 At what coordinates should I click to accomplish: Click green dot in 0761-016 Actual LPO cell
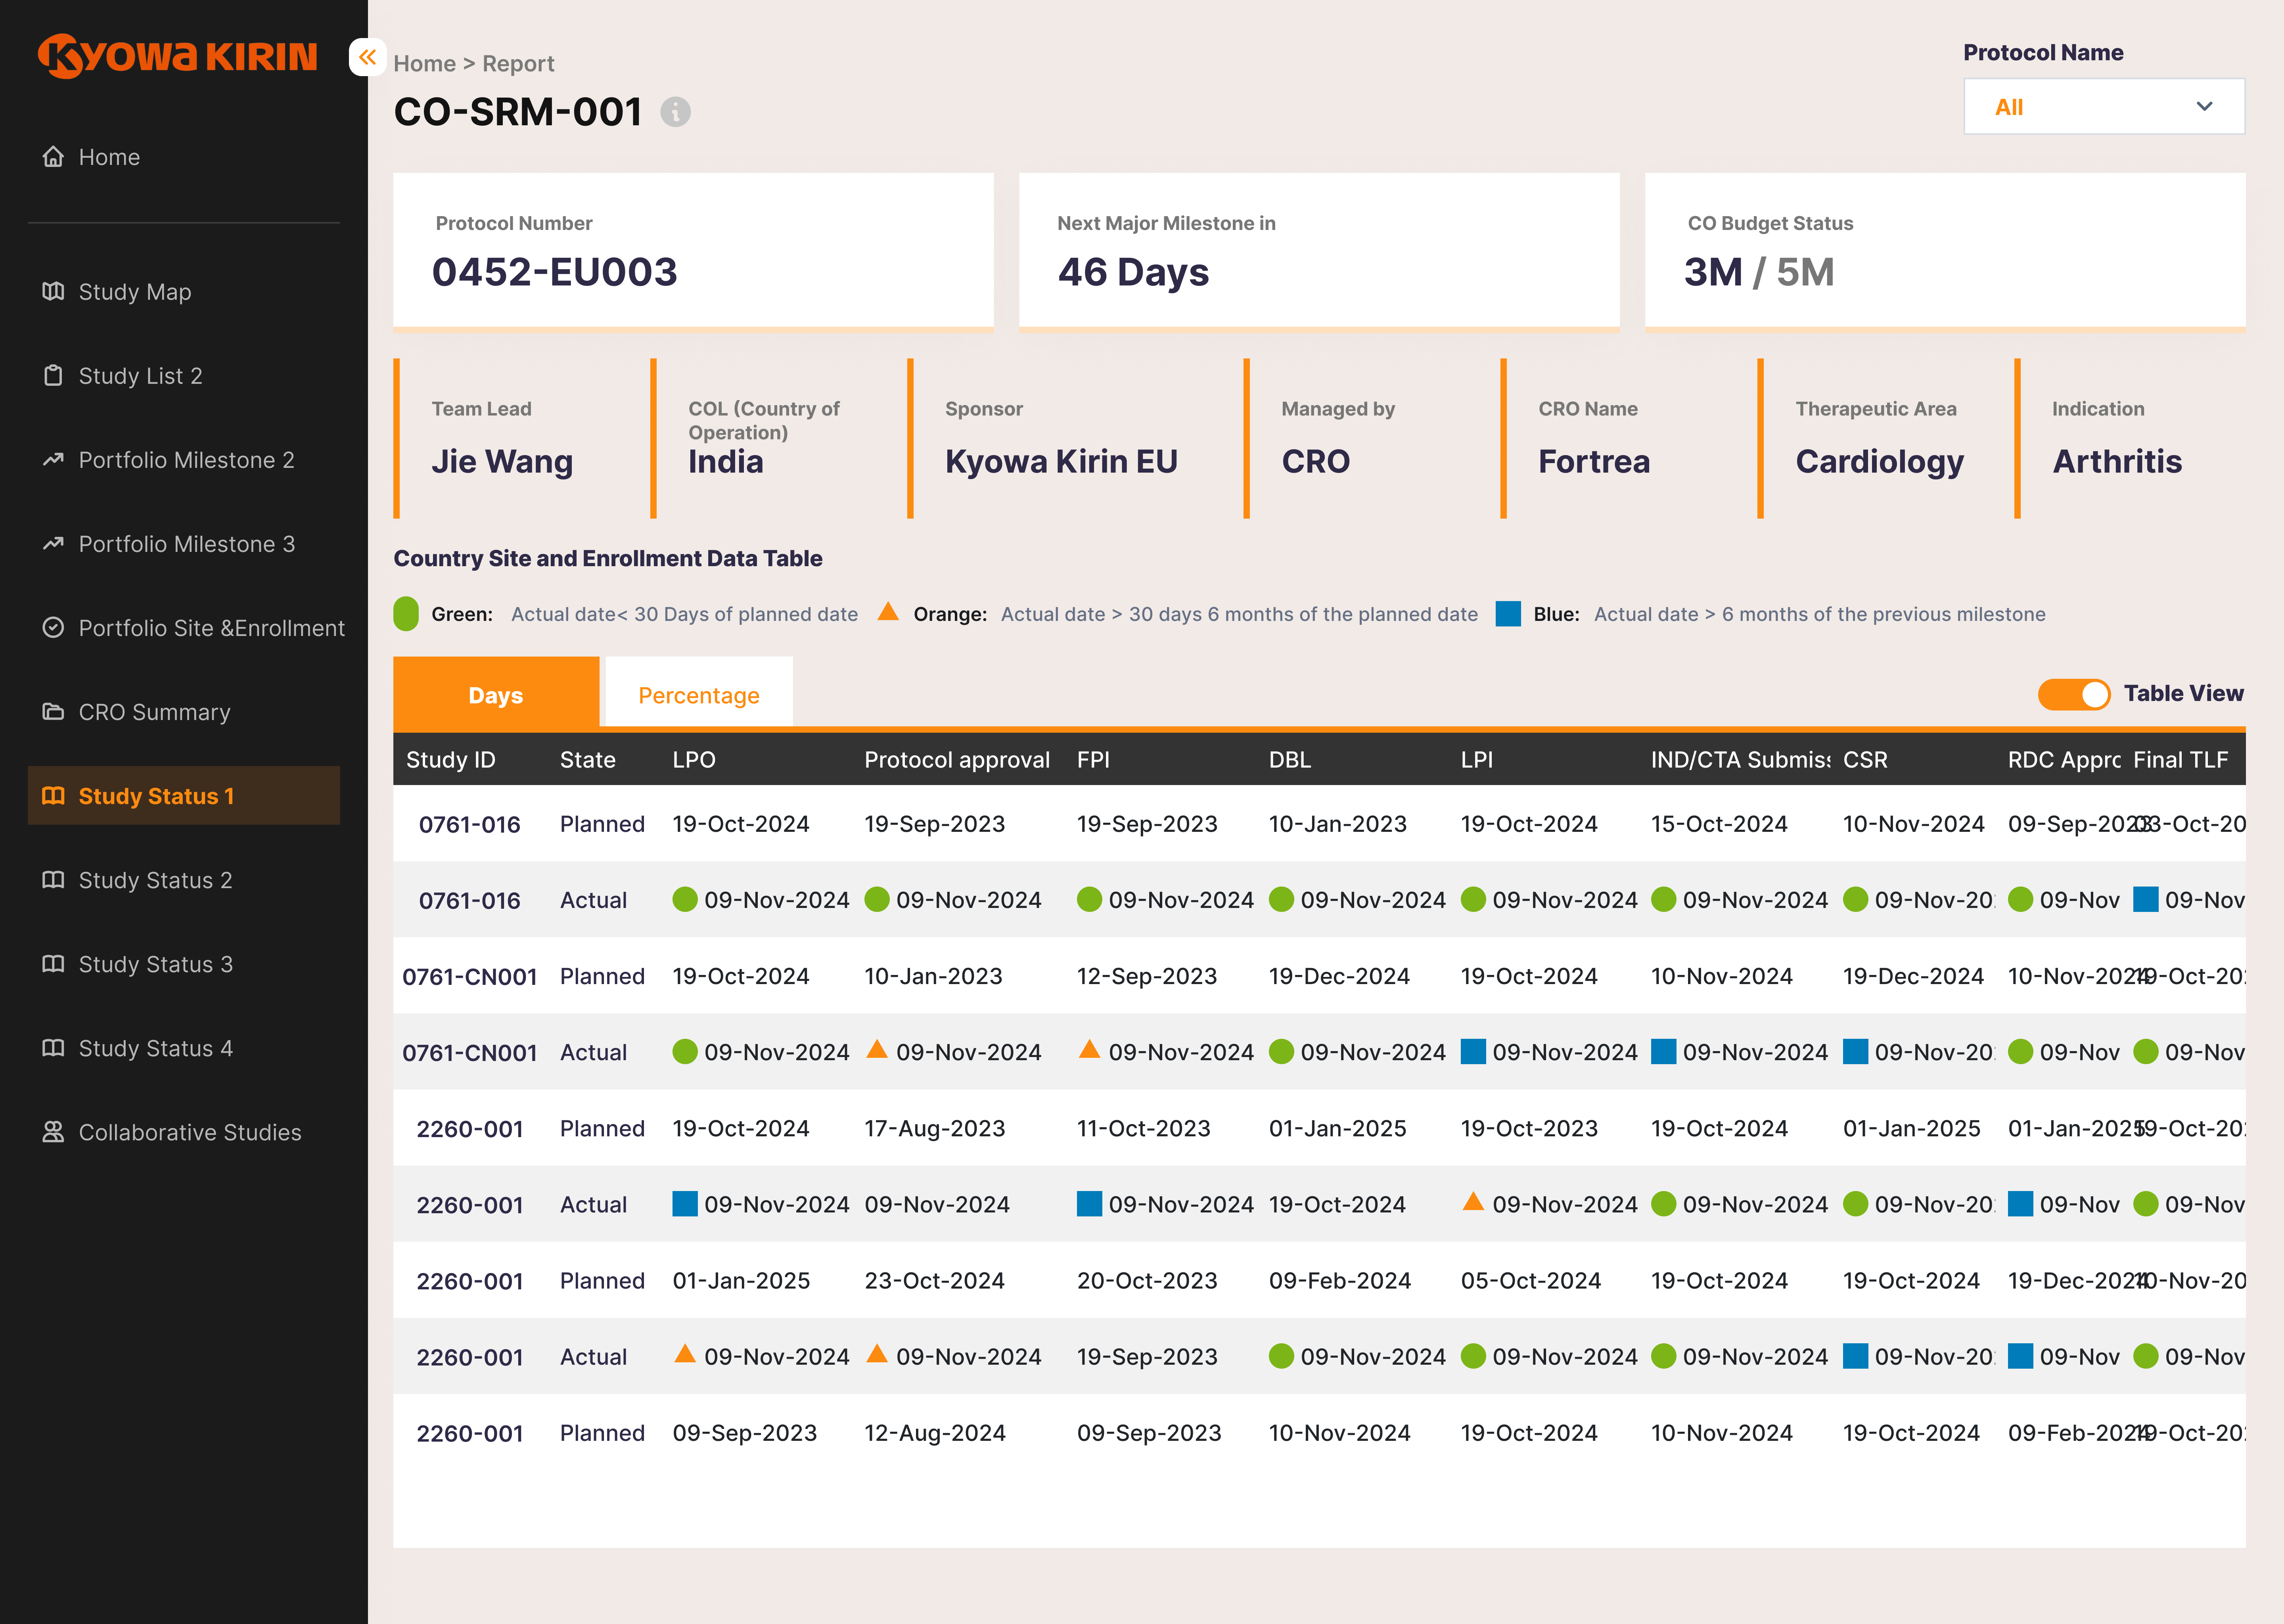click(x=685, y=899)
